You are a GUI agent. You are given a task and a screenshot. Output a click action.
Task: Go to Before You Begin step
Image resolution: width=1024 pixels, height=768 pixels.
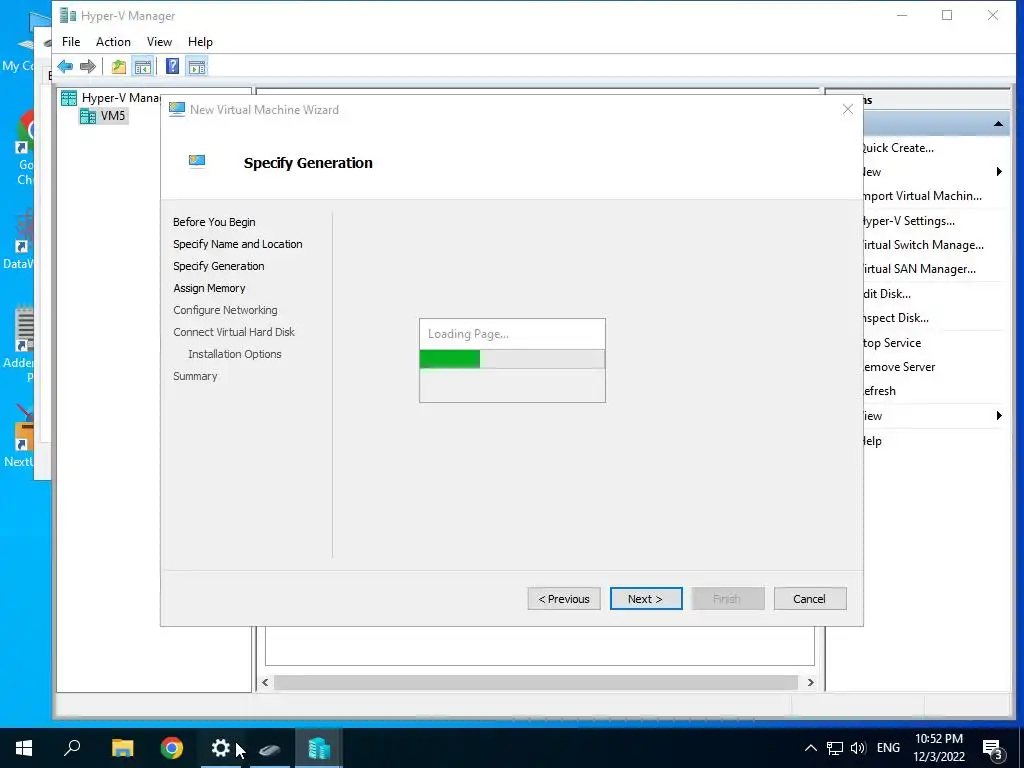214,222
